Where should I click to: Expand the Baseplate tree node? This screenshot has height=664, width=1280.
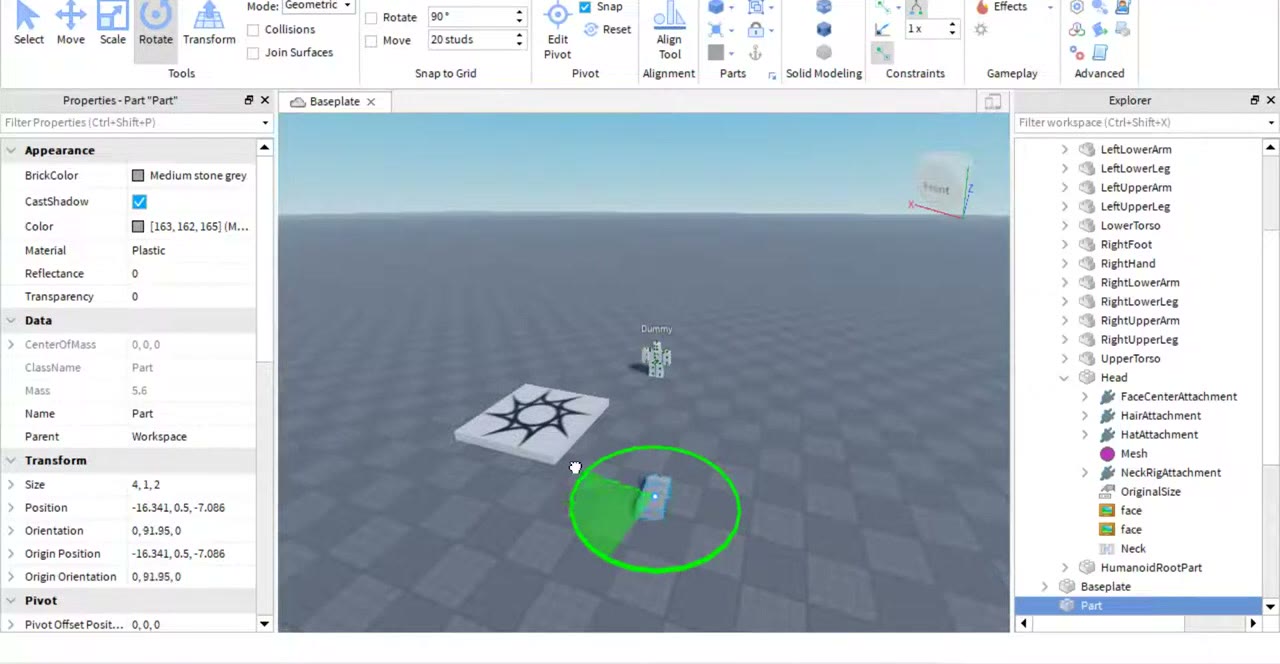pyautogui.click(x=1044, y=587)
